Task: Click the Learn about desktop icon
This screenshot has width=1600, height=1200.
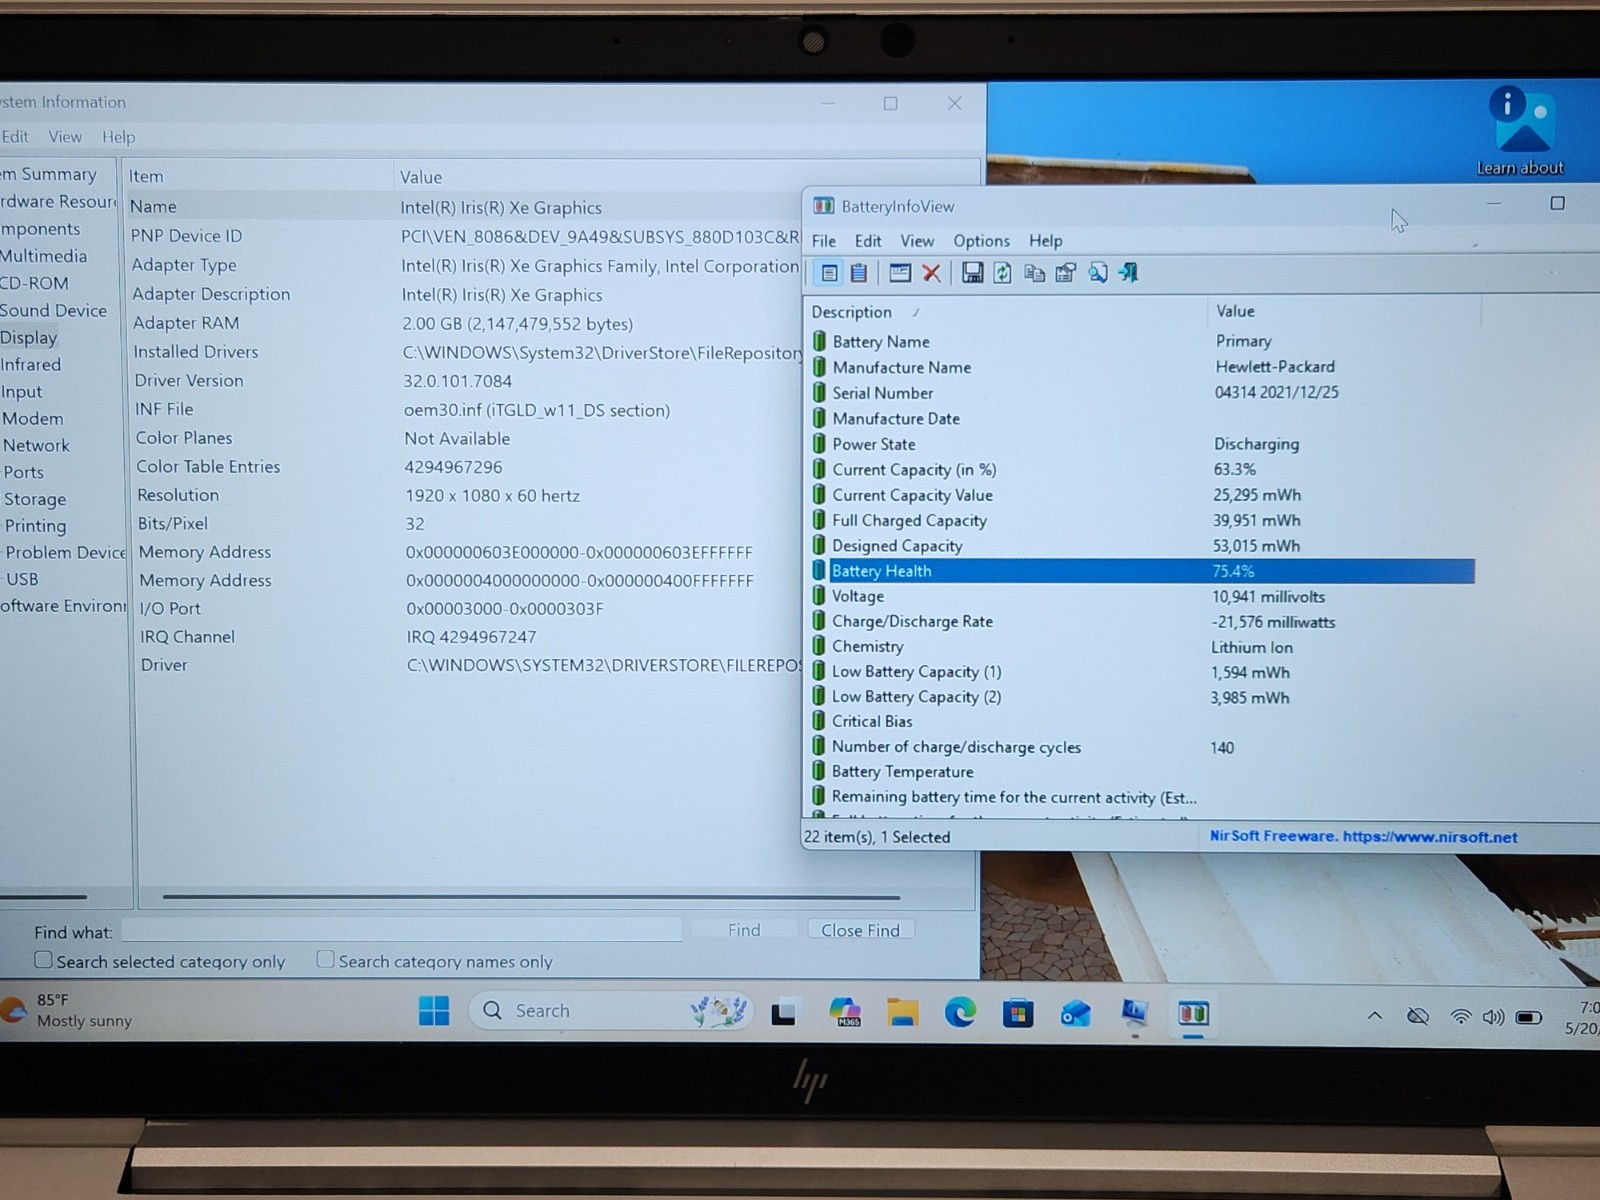Action: click(1521, 131)
